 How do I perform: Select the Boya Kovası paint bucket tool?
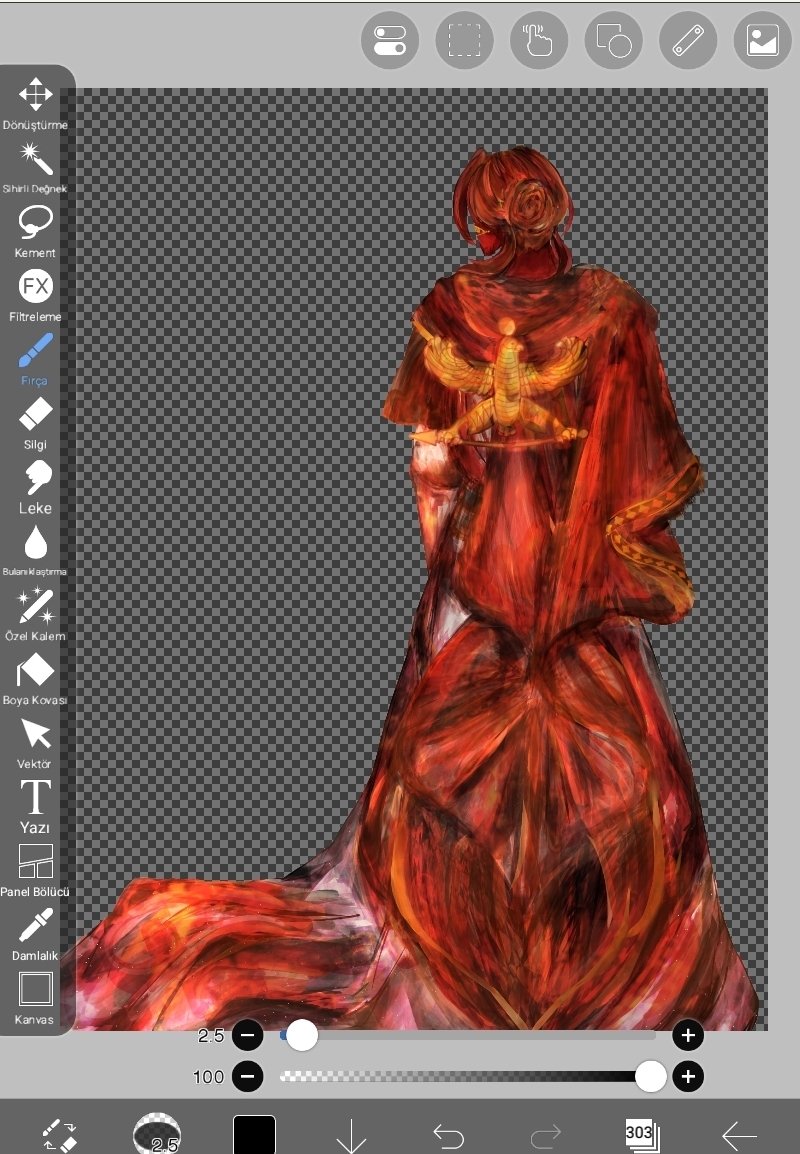point(35,679)
